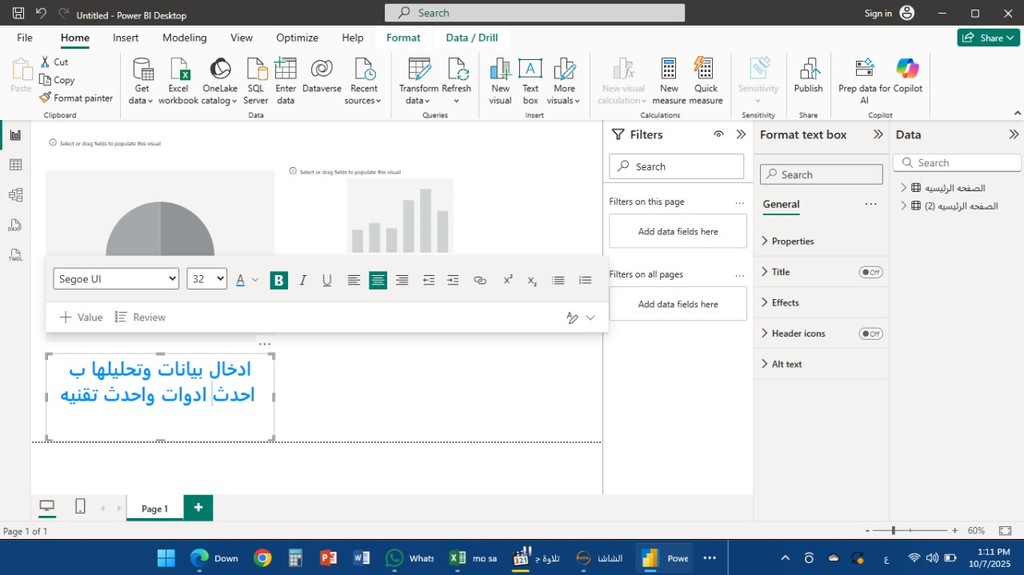1024x575 pixels.
Task: Insert hyperlink in text box toolbar
Action: pyautogui.click(x=480, y=281)
